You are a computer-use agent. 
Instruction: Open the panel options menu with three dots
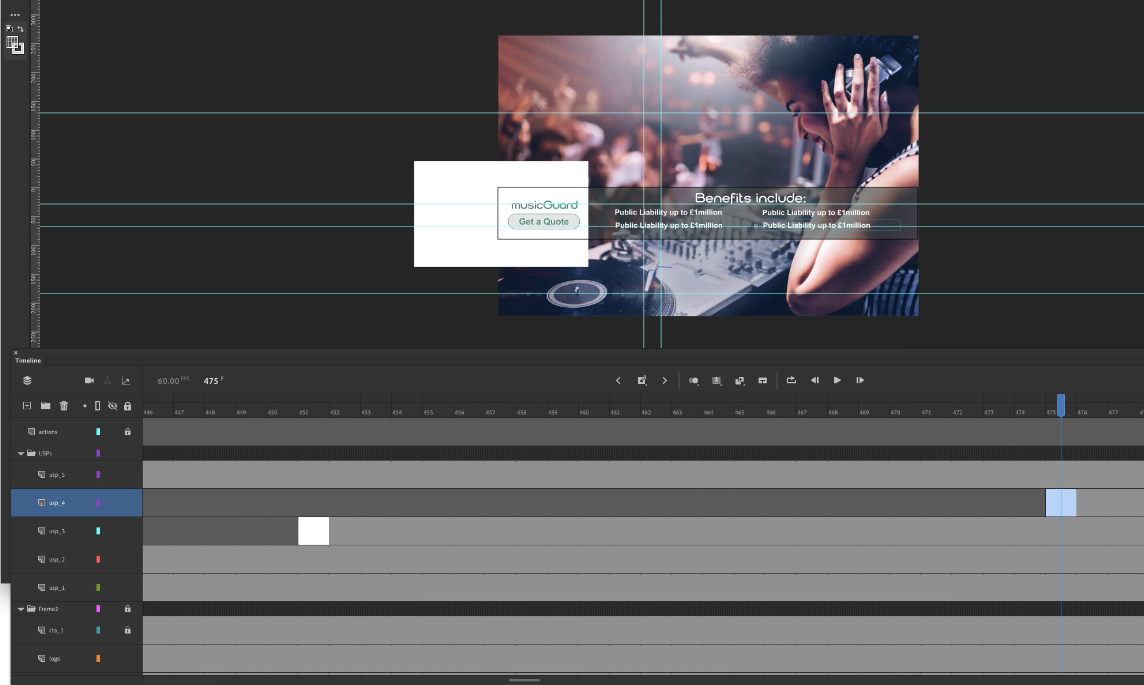(14, 14)
